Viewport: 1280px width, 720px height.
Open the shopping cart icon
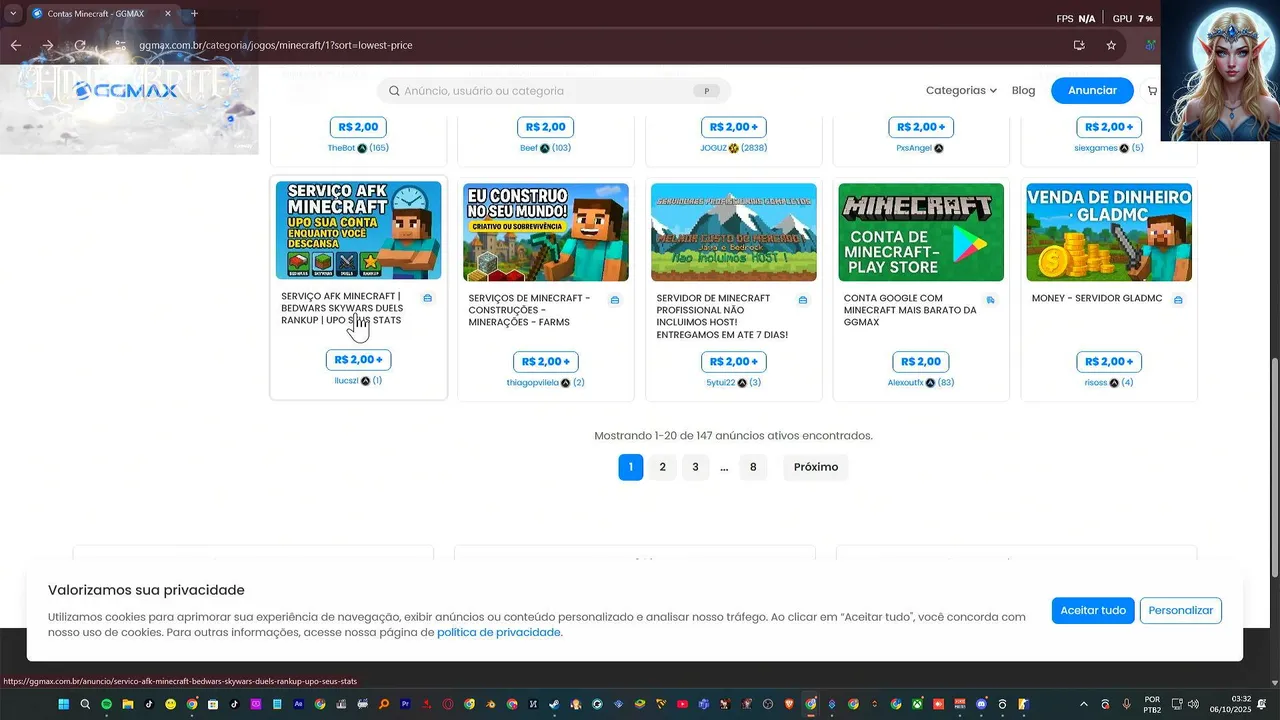tap(1152, 91)
